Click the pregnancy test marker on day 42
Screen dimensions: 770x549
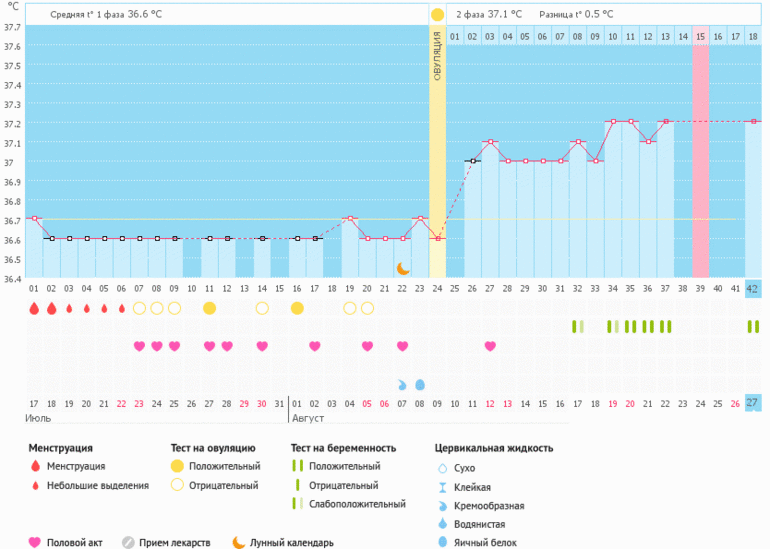point(752,327)
